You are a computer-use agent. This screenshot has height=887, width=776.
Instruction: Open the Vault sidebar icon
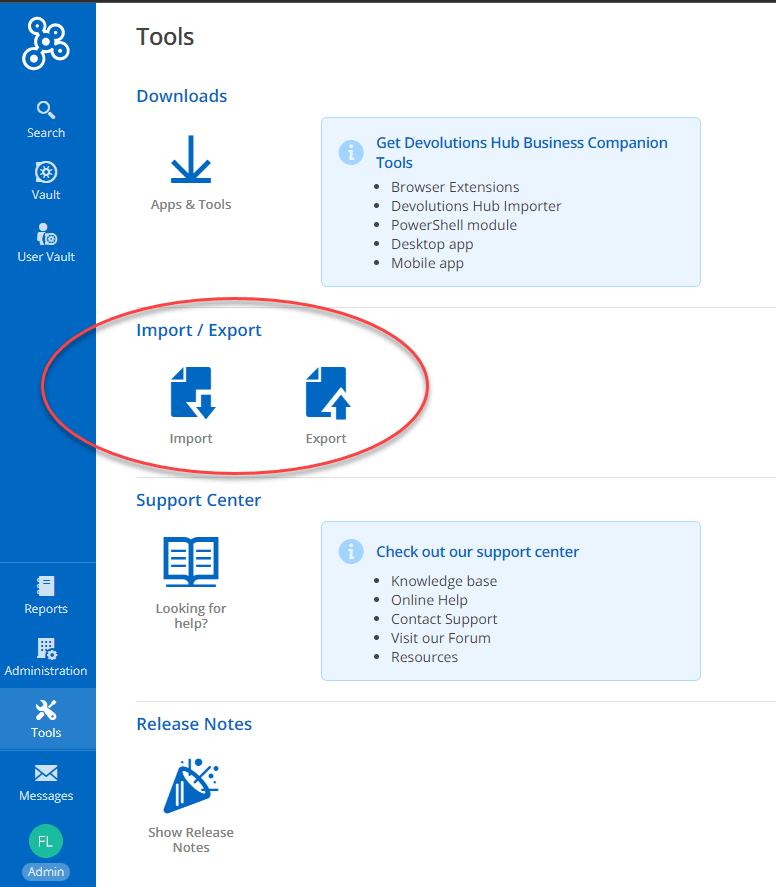click(x=46, y=181)
